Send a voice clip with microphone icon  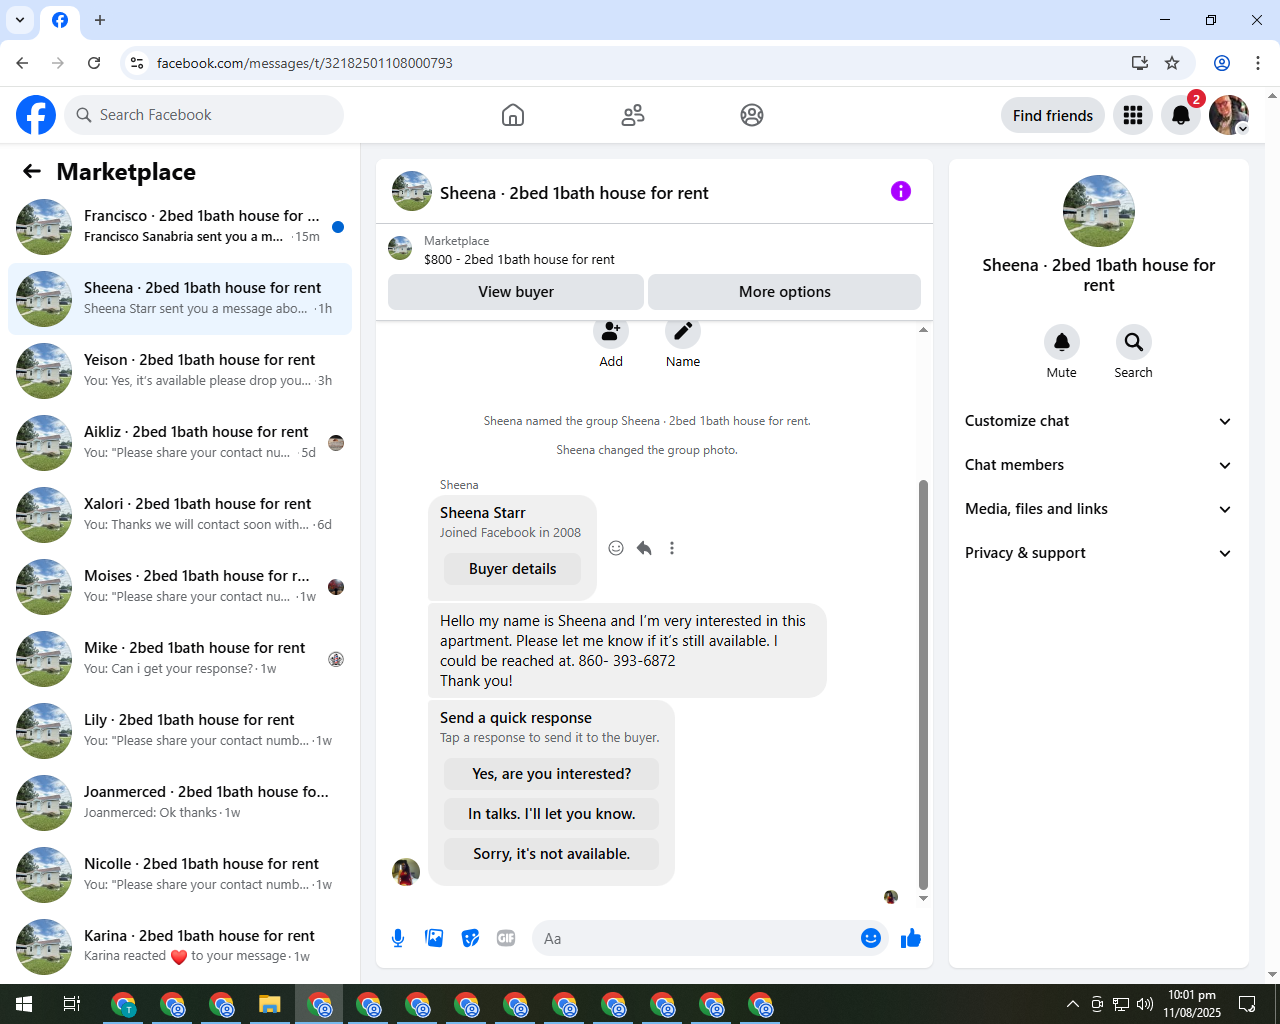pyautogui.click(x=398, y=938)
